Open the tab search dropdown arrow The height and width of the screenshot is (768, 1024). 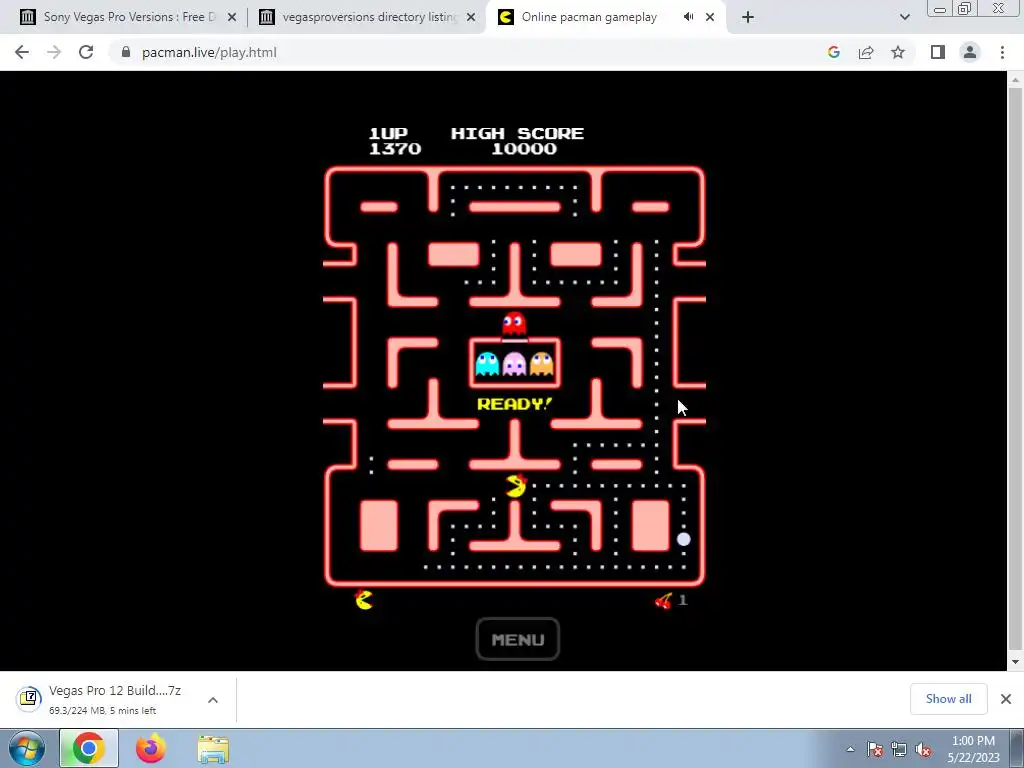click(x=904, y=17)
